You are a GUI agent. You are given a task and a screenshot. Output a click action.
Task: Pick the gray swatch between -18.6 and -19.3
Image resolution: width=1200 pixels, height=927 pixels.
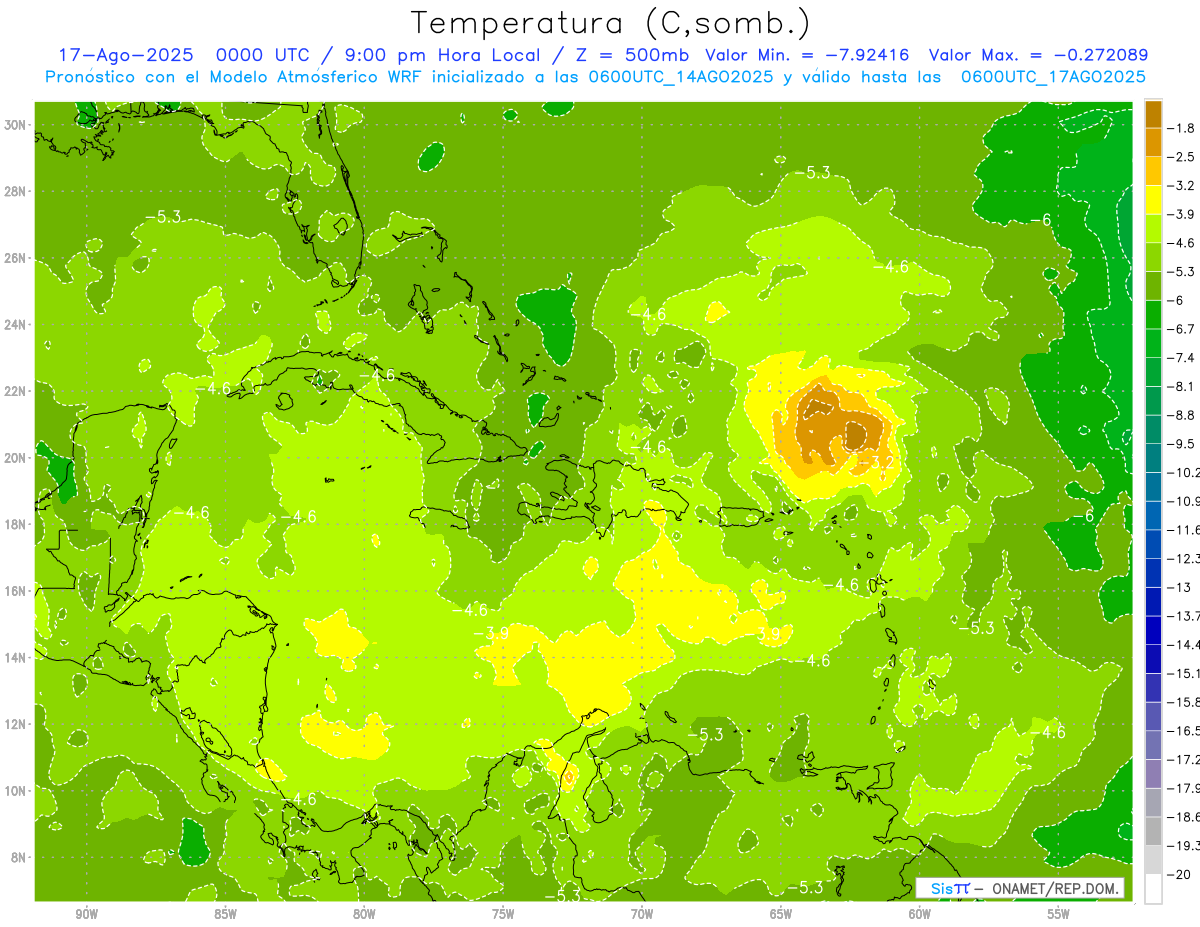pyautogui.click(x=1153, y=831)
